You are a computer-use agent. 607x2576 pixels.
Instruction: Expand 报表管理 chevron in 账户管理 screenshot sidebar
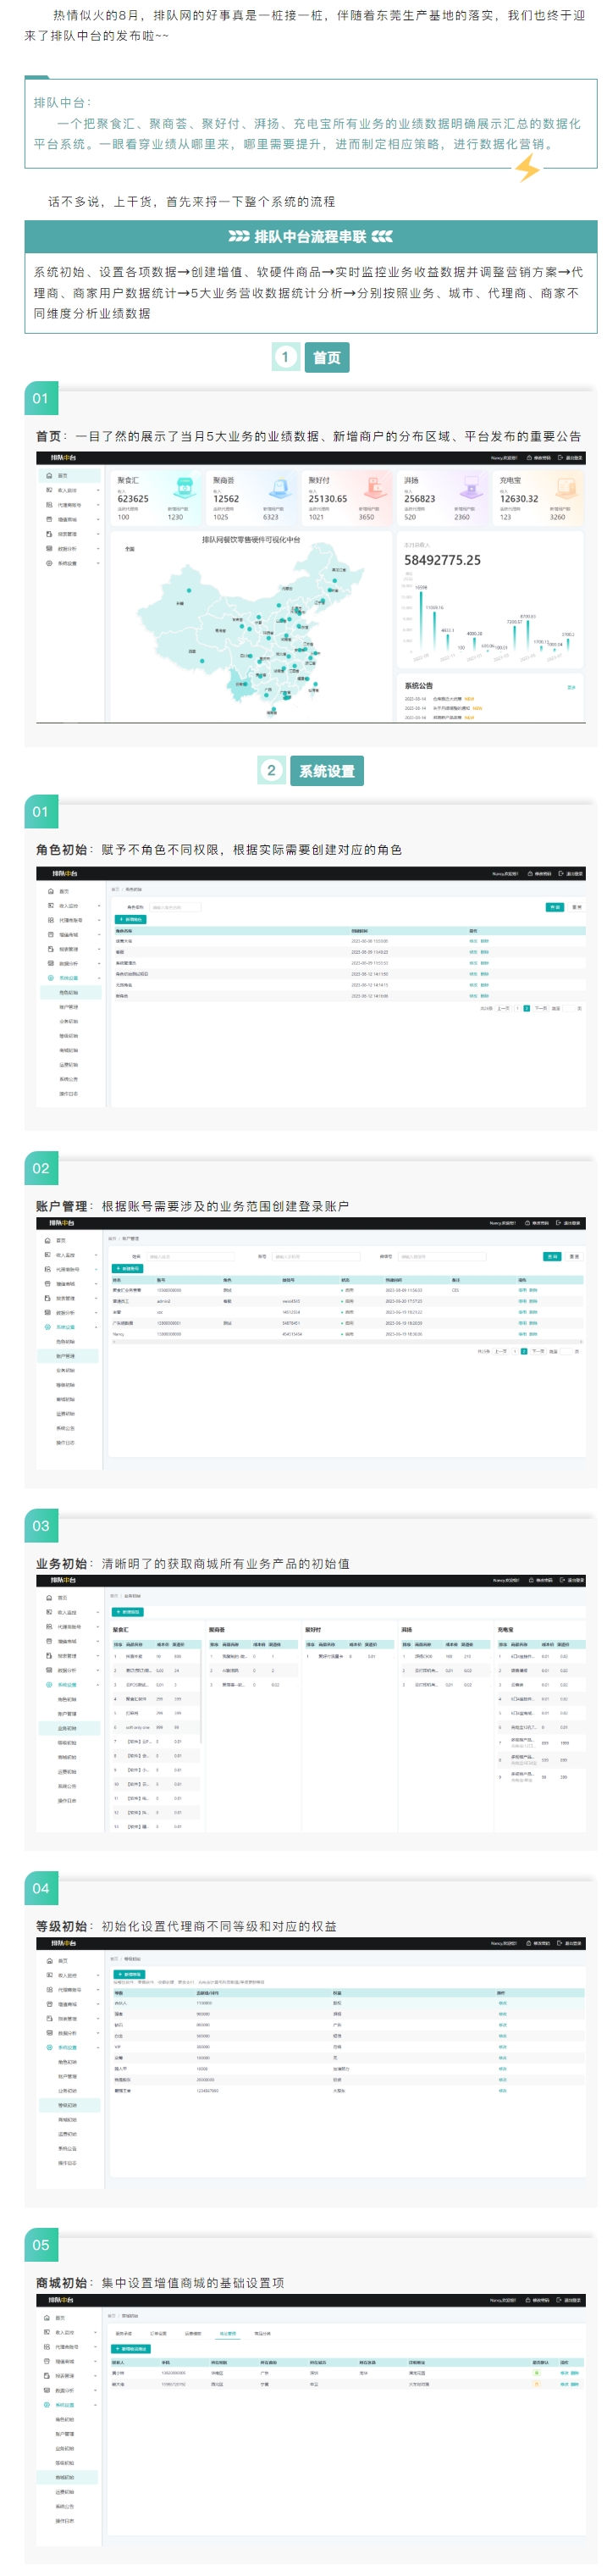97,1298
